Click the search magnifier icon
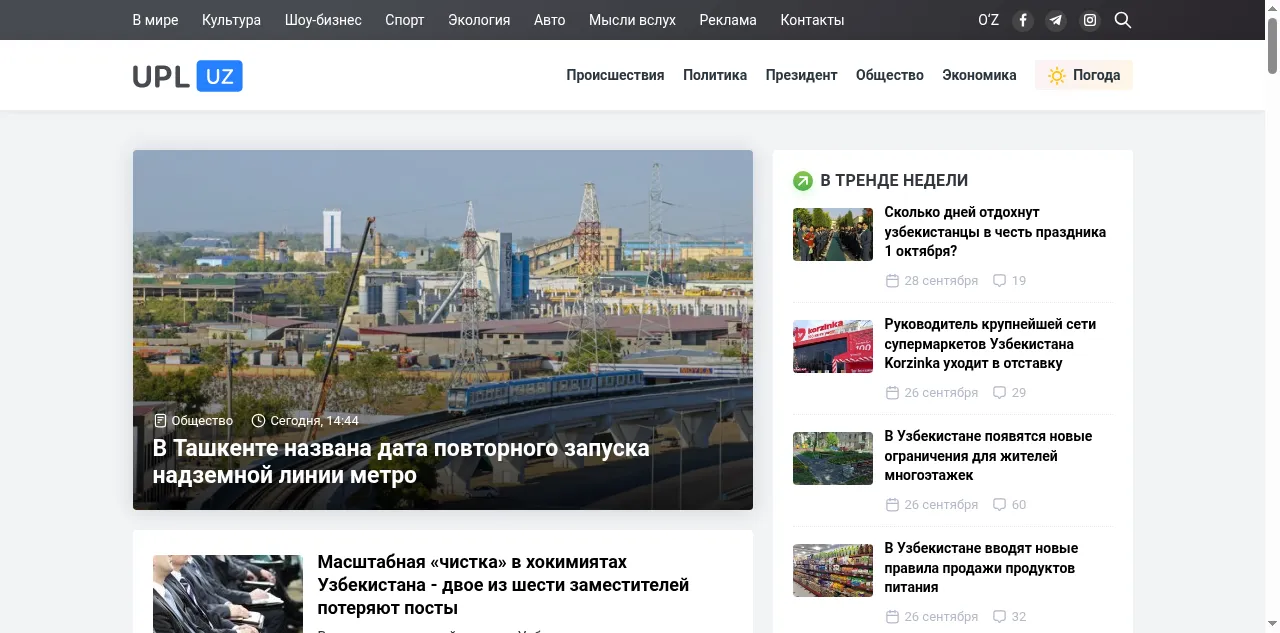 click(x=1123, y=20)
